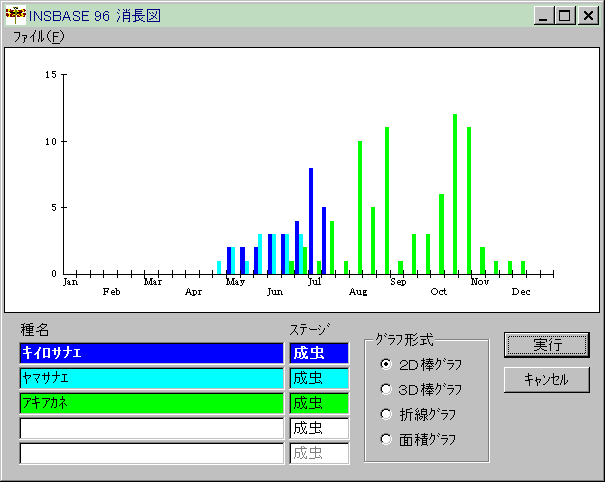
Task: Open stage 成虫 box for キイロサナエ
Action: click(319, 353)
